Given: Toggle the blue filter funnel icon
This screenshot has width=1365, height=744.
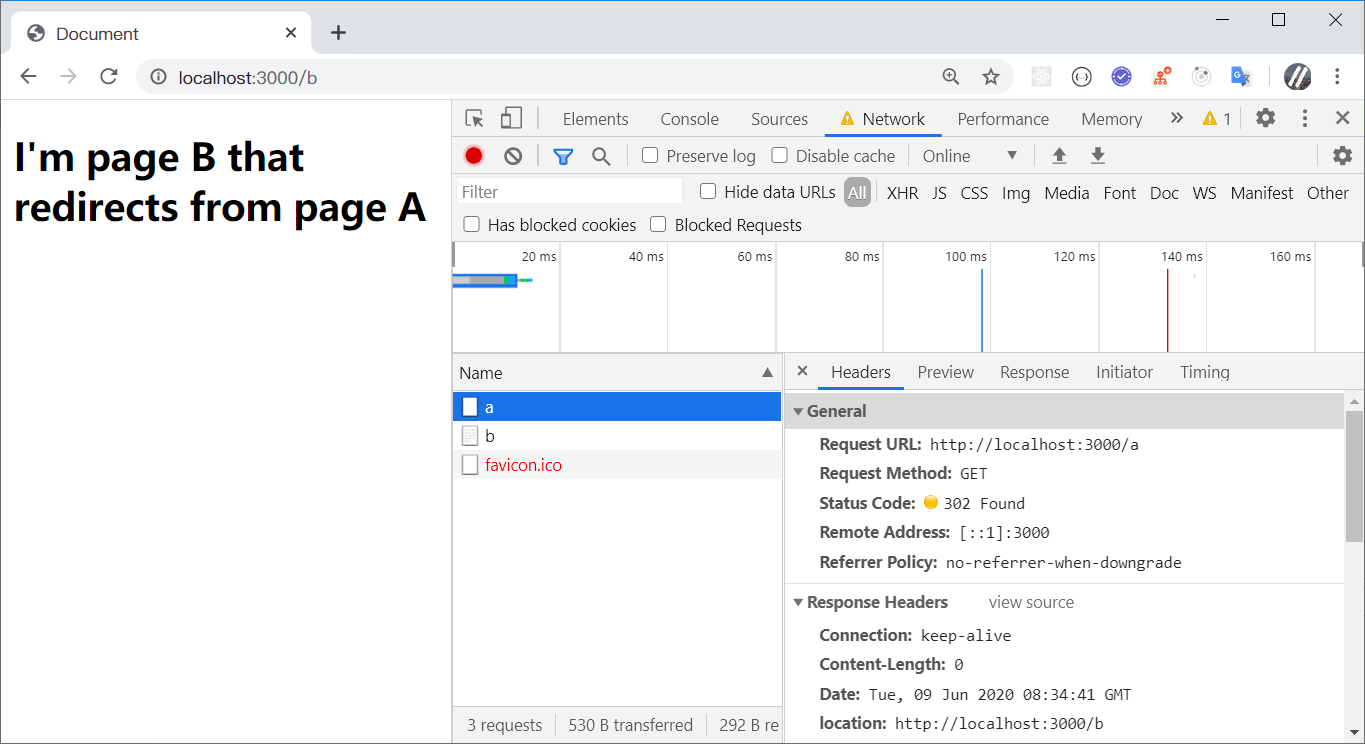Looking at the screenshot, I should 563,156.
